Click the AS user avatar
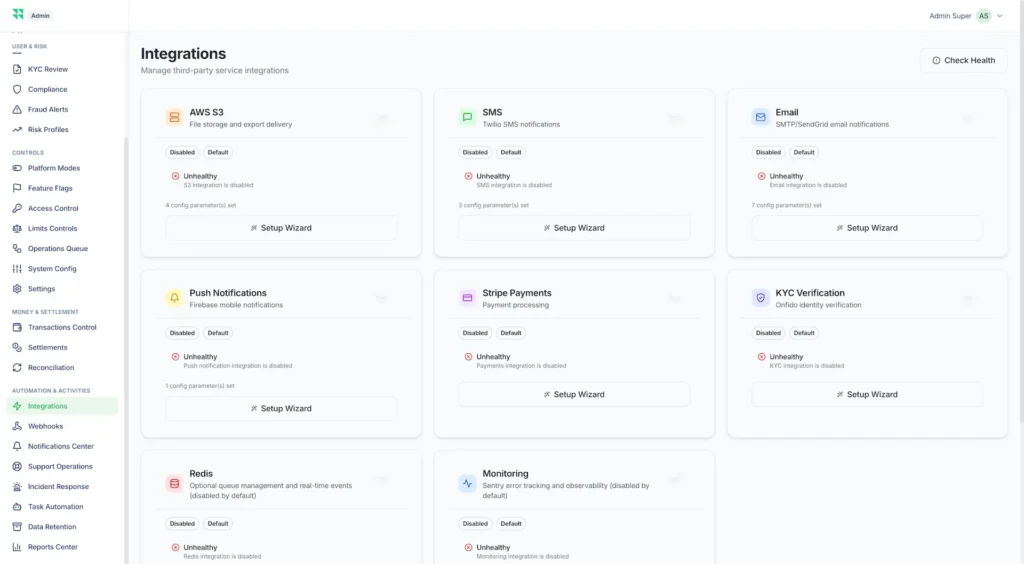This screenshot has height=564, width=1024. (984, 16)
